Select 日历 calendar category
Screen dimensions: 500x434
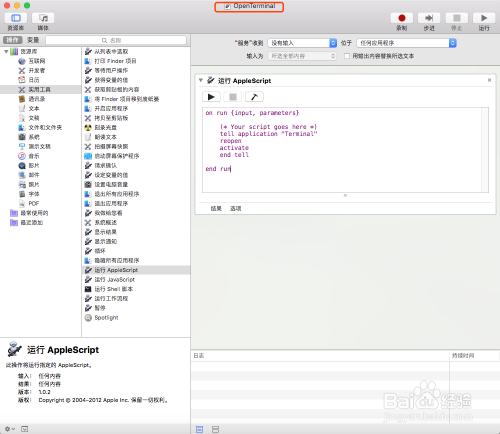[x=33, y=80]
